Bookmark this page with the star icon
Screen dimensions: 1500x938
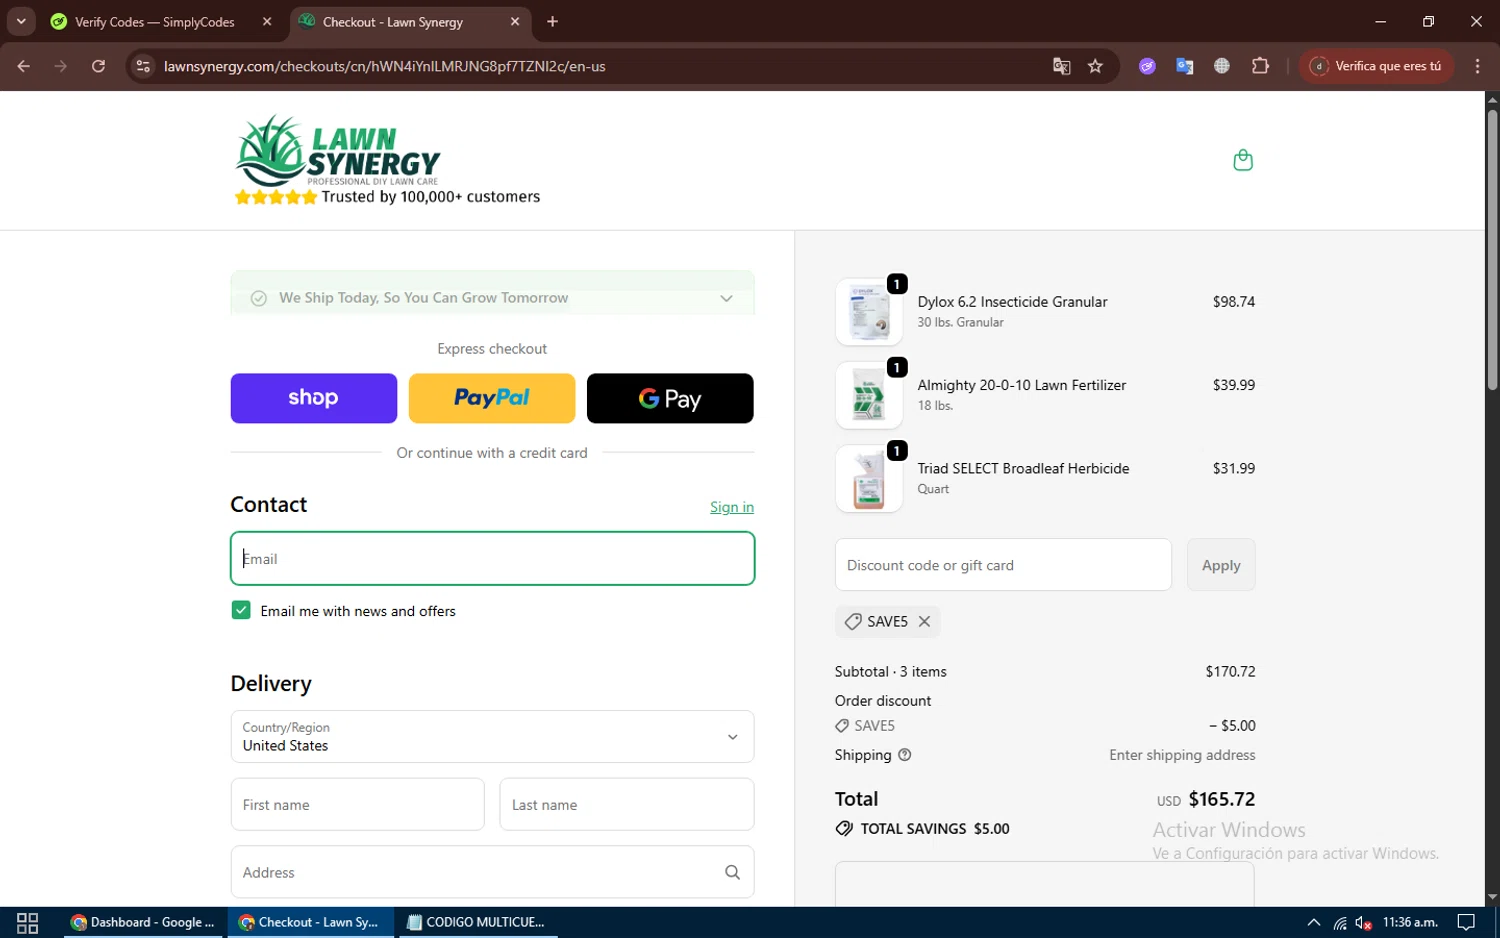coord(1095,66)
